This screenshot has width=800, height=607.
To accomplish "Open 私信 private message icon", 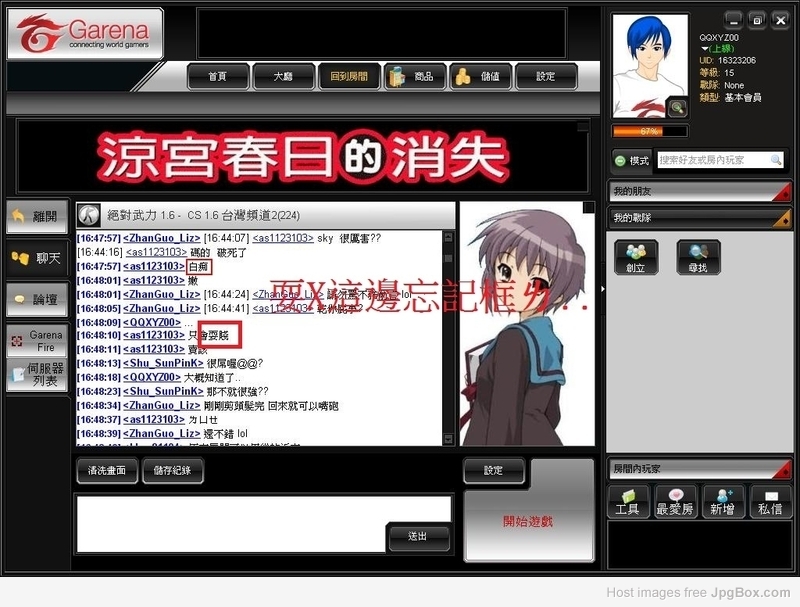I will point(770,501).
